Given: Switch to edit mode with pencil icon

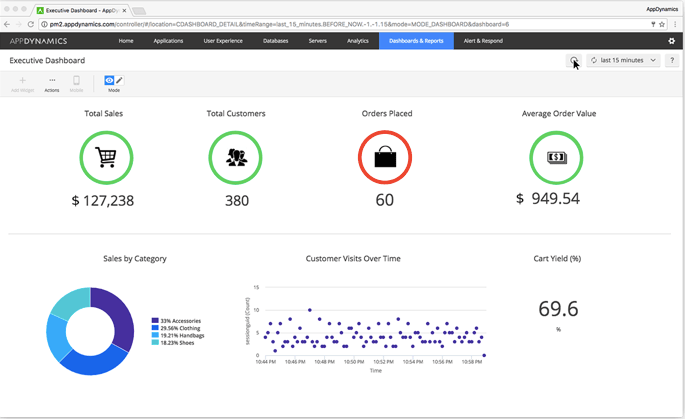Looking at the screenshot, I should (x=120, y=79).
